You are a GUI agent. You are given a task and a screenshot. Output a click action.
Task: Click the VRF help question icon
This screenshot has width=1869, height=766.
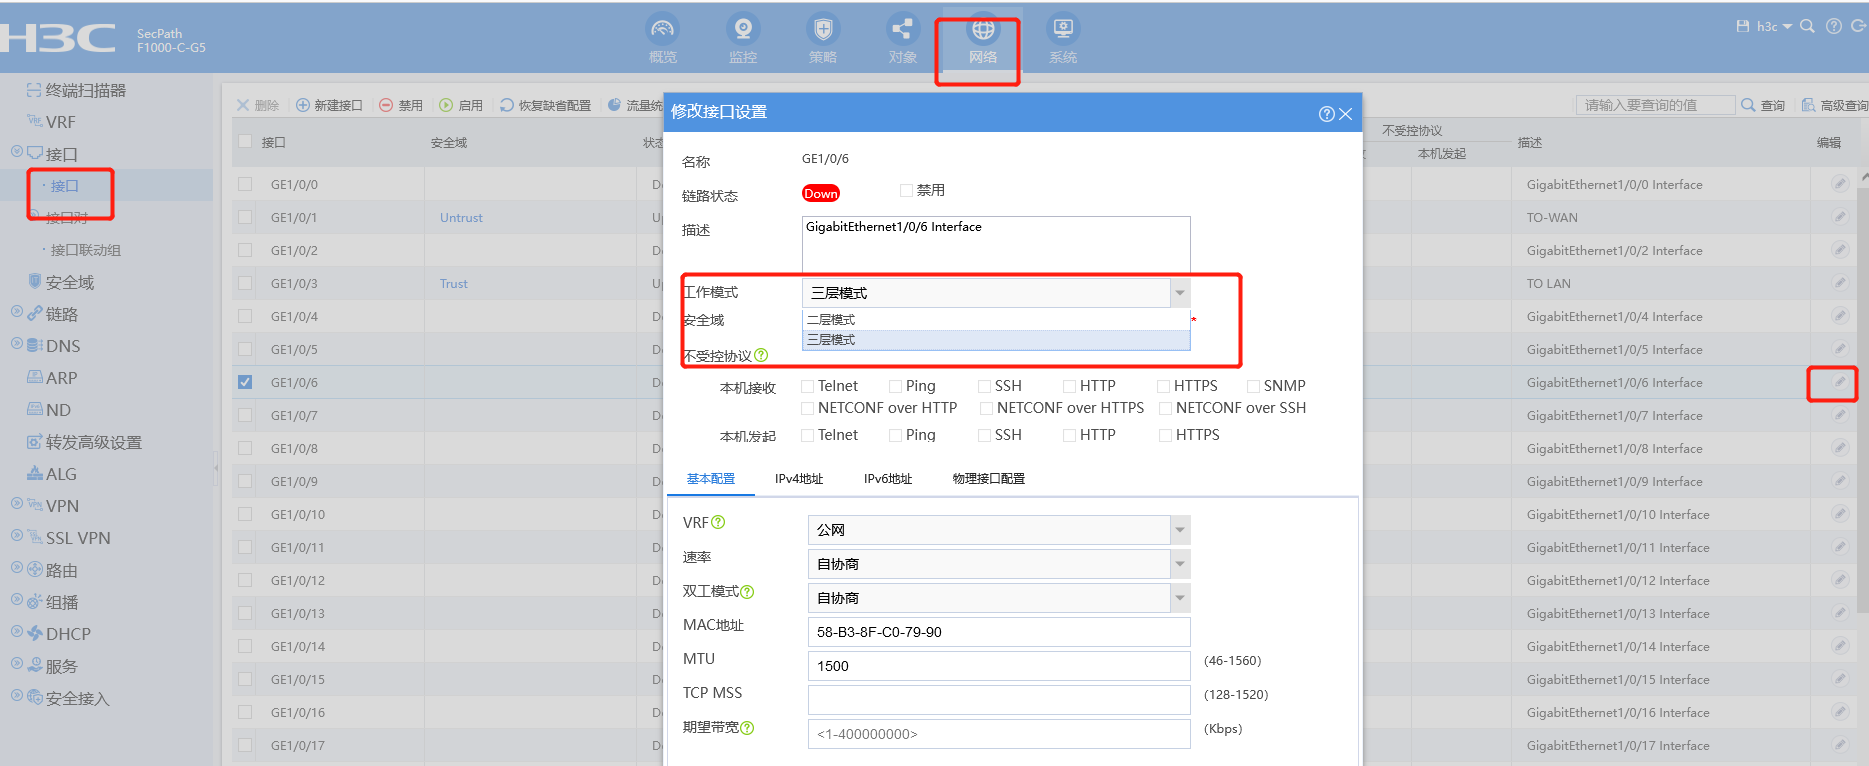[x=718, y=522]
